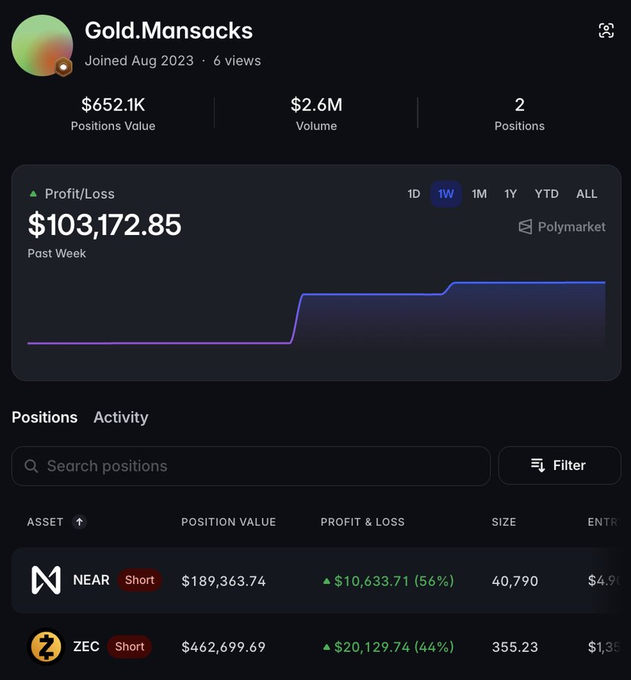Image resolution: width=631 pixels, height=680 pixels.
Task: Click the $2.6M Volume stat
Action: pyautogui.click(x=316, y=113)
